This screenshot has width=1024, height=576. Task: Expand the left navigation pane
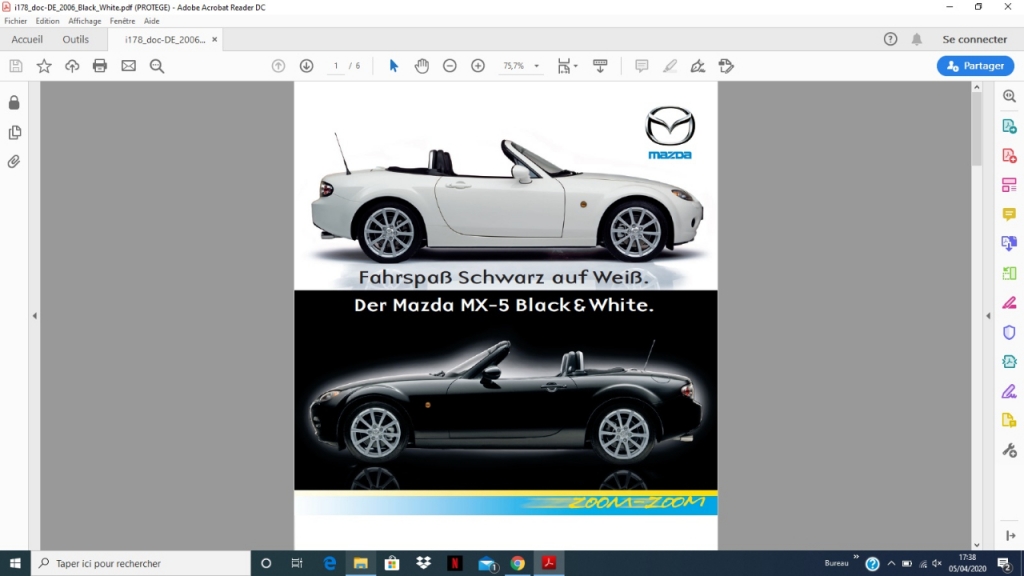[35, 316]
